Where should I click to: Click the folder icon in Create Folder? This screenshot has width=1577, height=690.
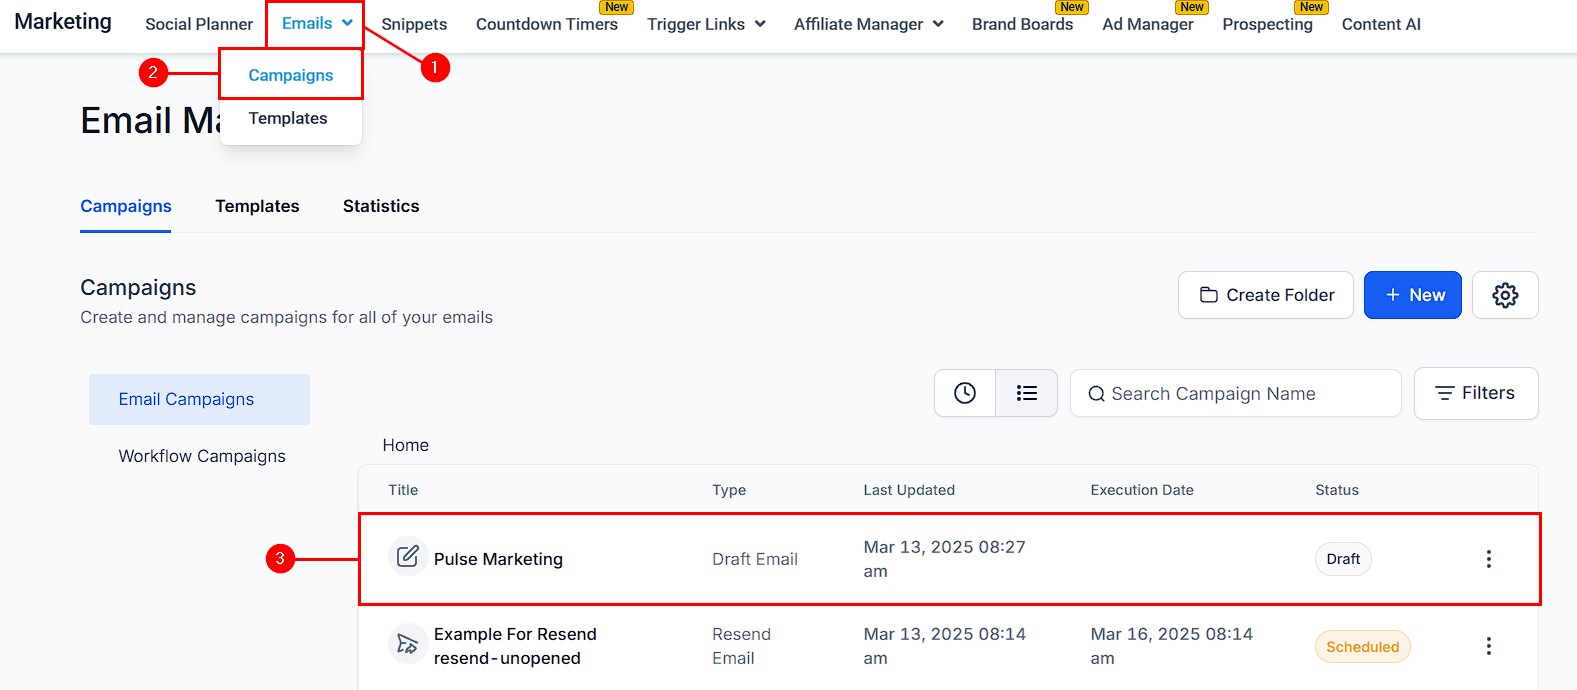pyautogui.click(x=1209, y=295)
